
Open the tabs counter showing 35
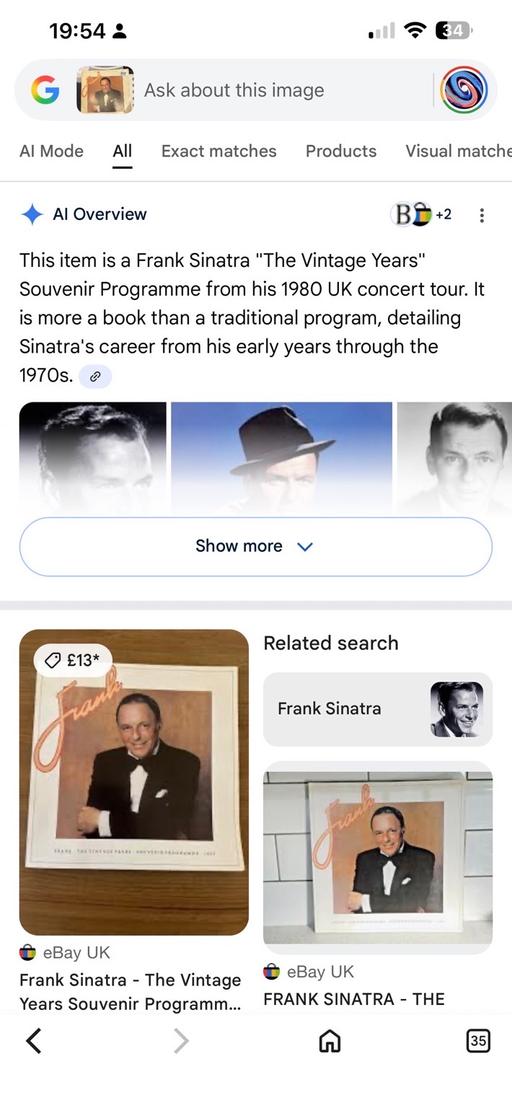click(x=478, y=1040)
